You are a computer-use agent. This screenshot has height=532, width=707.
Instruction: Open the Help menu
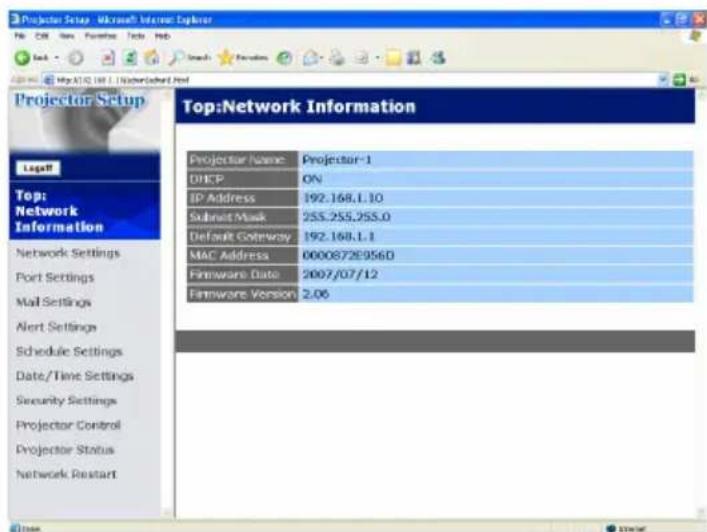(x=162, y=36)
